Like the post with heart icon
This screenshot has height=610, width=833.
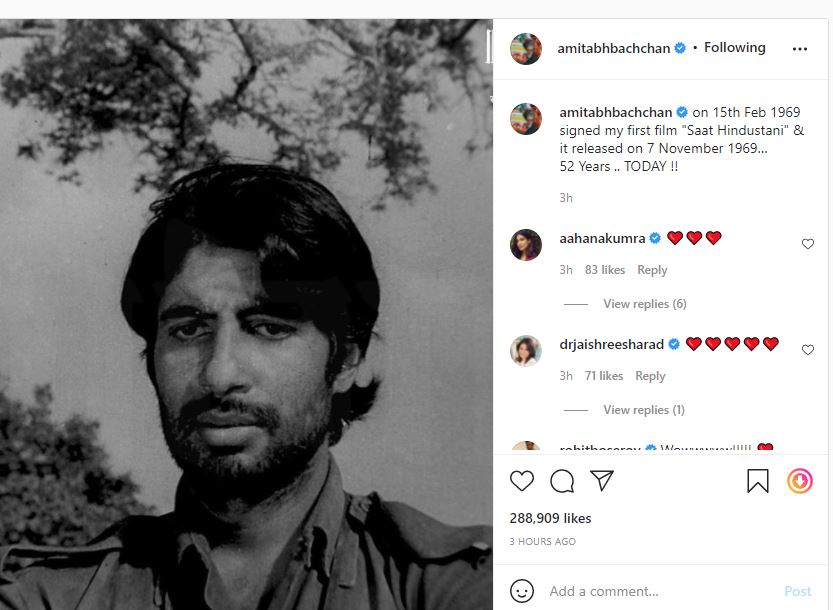click(522, 481)
